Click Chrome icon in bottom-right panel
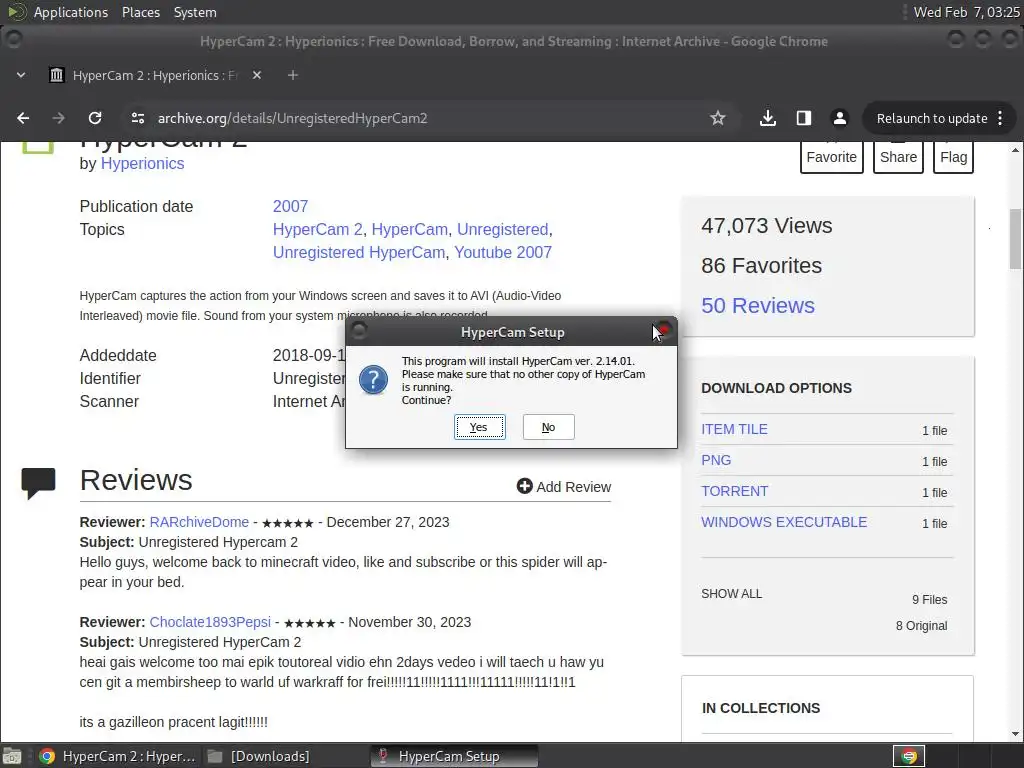Screen dimensions: 1024x768 coord(908,756)
